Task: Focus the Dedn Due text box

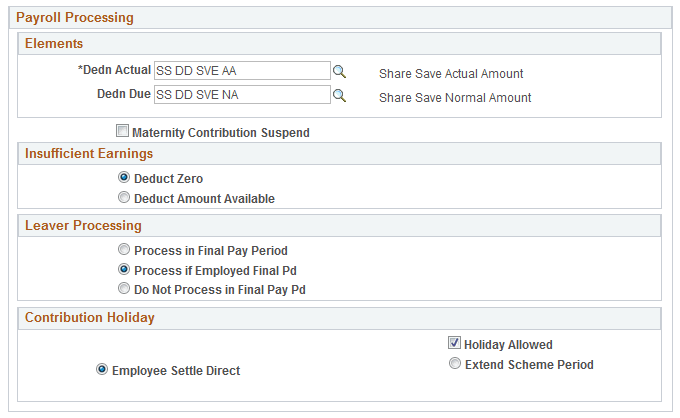Action: click(x=241, y=95)
